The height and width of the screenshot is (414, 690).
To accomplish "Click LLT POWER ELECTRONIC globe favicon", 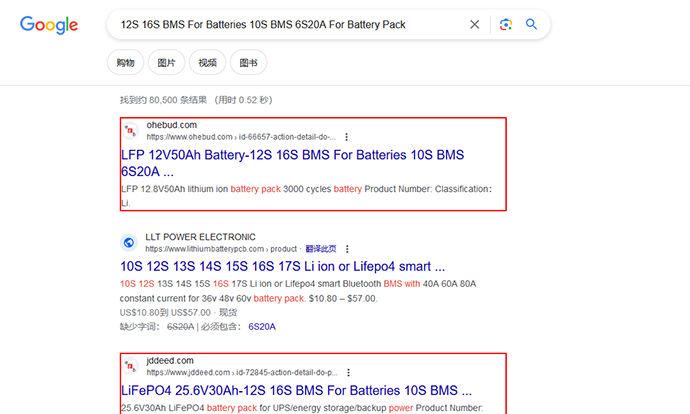I will (128, 242).
